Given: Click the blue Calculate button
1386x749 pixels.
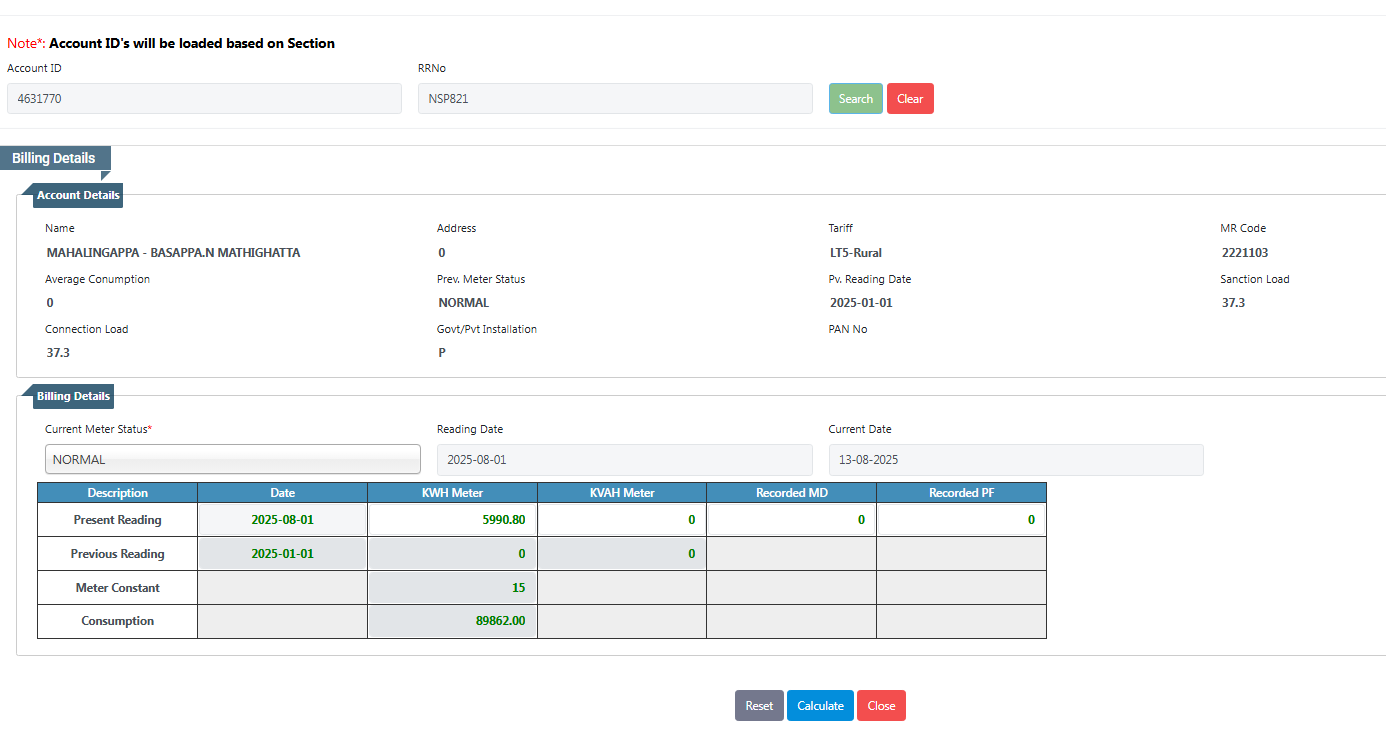Looking at the screenshot, I should point(820,706).
